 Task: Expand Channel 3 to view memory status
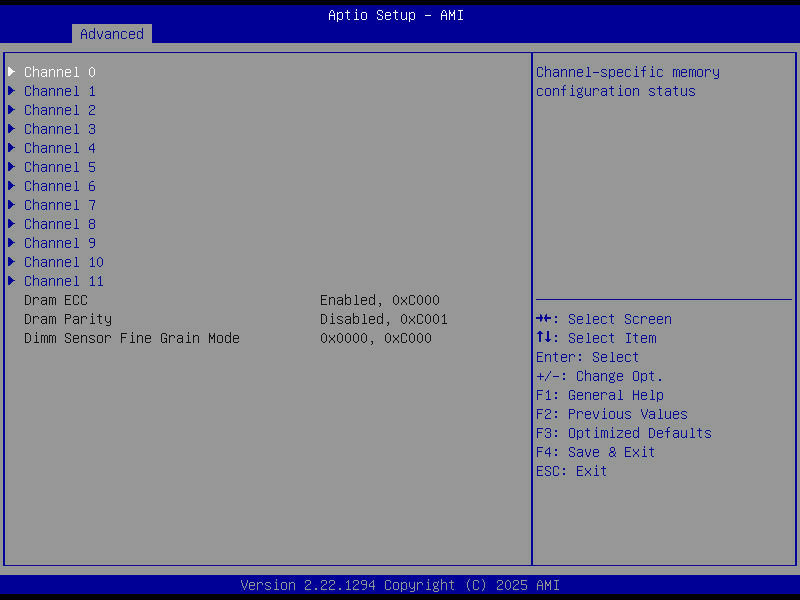pyautogui.click(x=59, y=128)
